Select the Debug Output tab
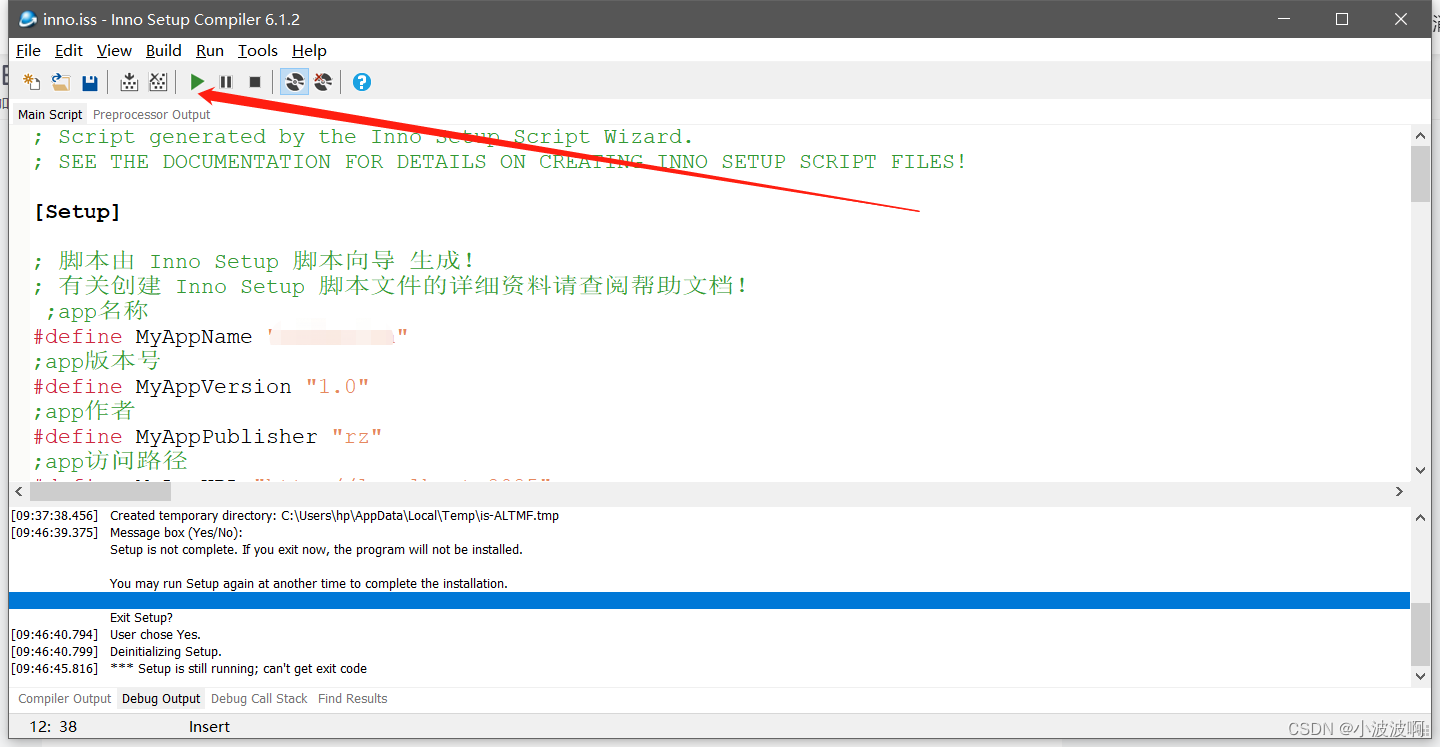This screenshot has width=1440, height=747. tap(161, 699)
